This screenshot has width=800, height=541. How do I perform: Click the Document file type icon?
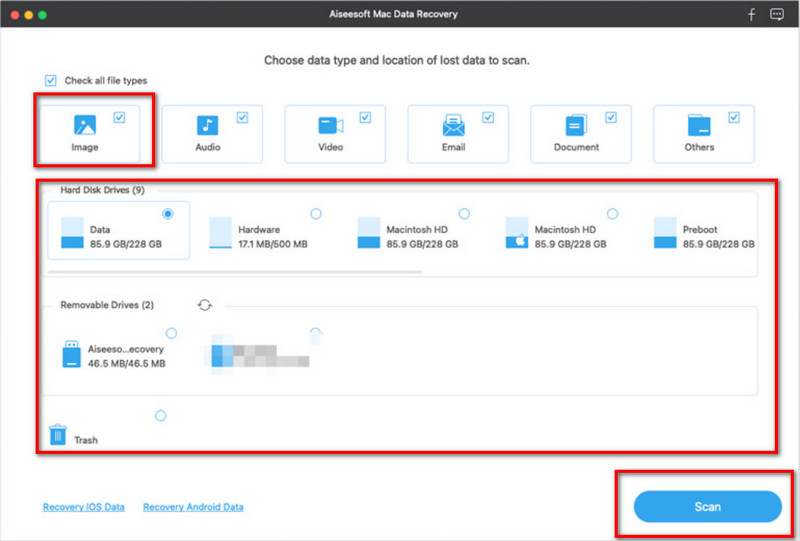point(576,126)
